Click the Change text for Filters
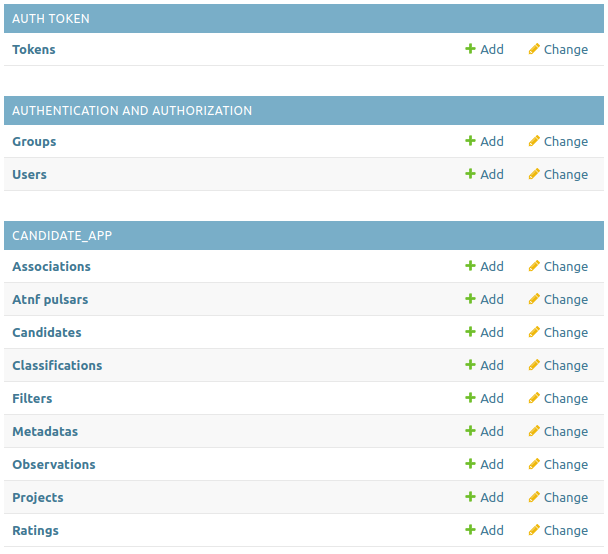 [566, 398]
